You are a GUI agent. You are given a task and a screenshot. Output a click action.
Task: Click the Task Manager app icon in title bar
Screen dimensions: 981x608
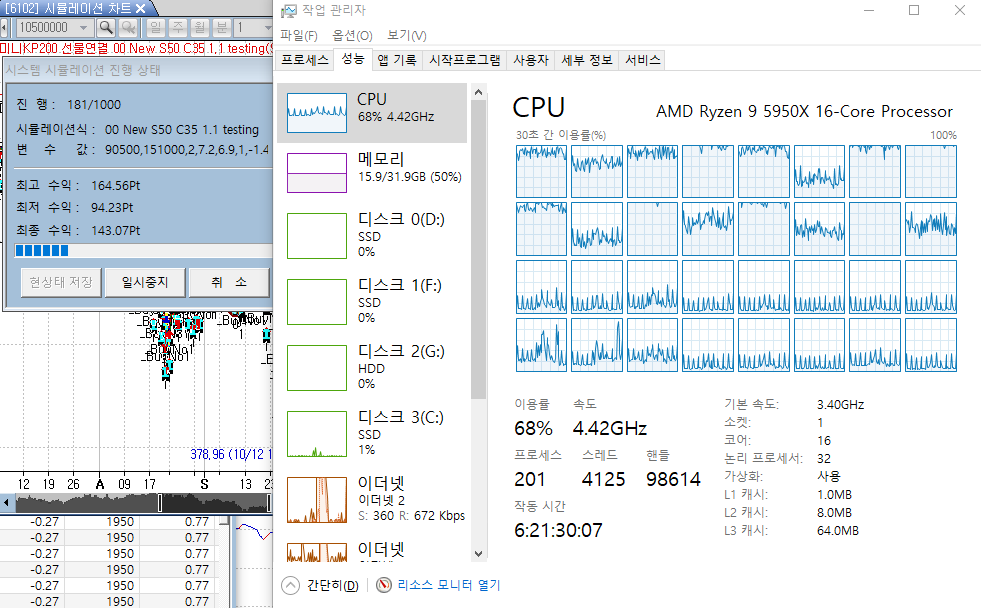288,11
